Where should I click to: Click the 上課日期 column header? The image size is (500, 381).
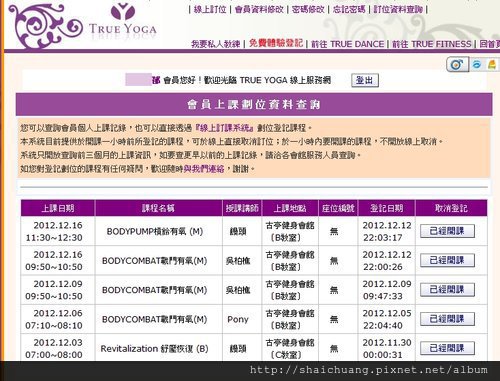pyautogui.click(x=58, y=208)
